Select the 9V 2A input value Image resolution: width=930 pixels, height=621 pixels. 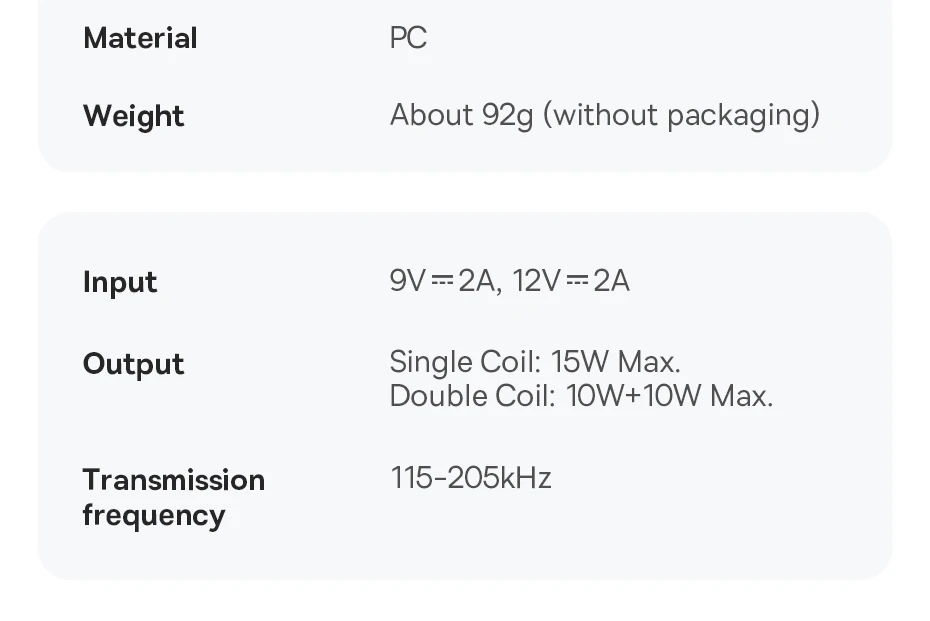click(x=442, y=281)
